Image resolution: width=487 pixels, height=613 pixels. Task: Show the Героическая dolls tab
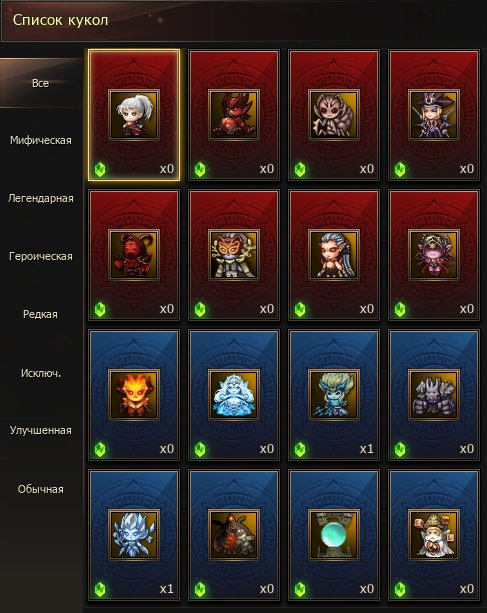click(41, 256)
